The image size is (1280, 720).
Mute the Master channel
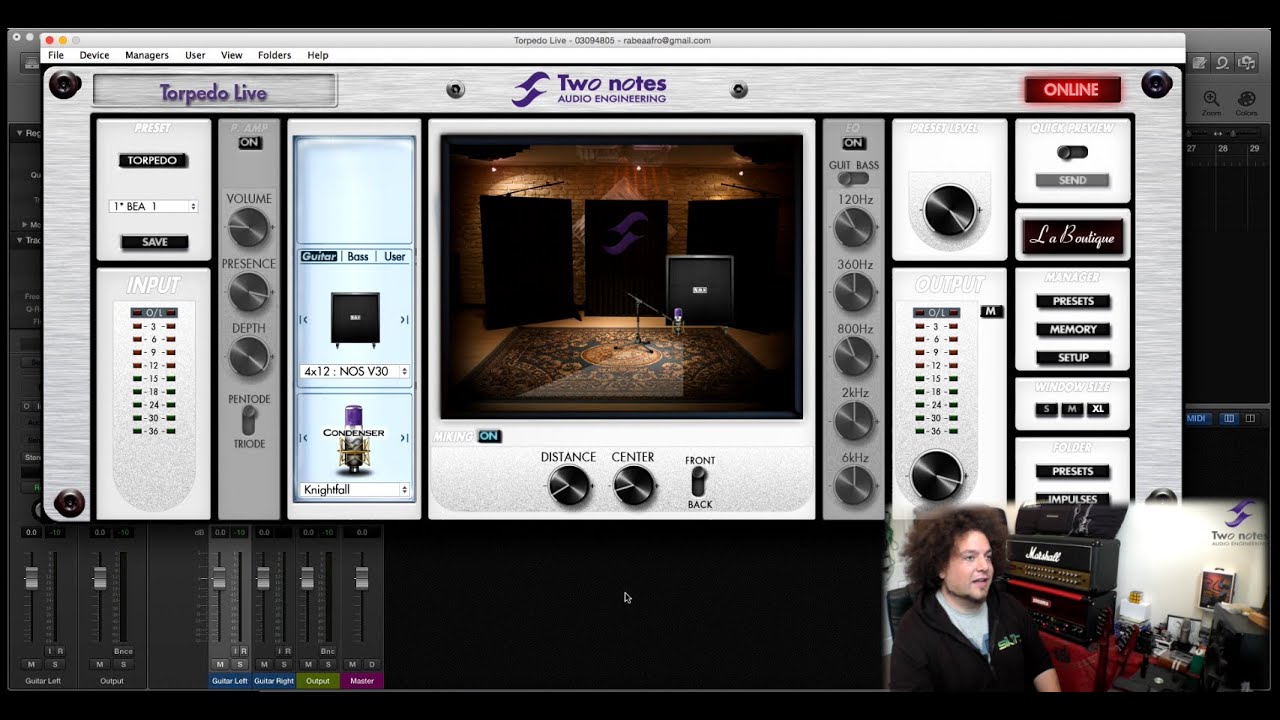click(352, 664)
